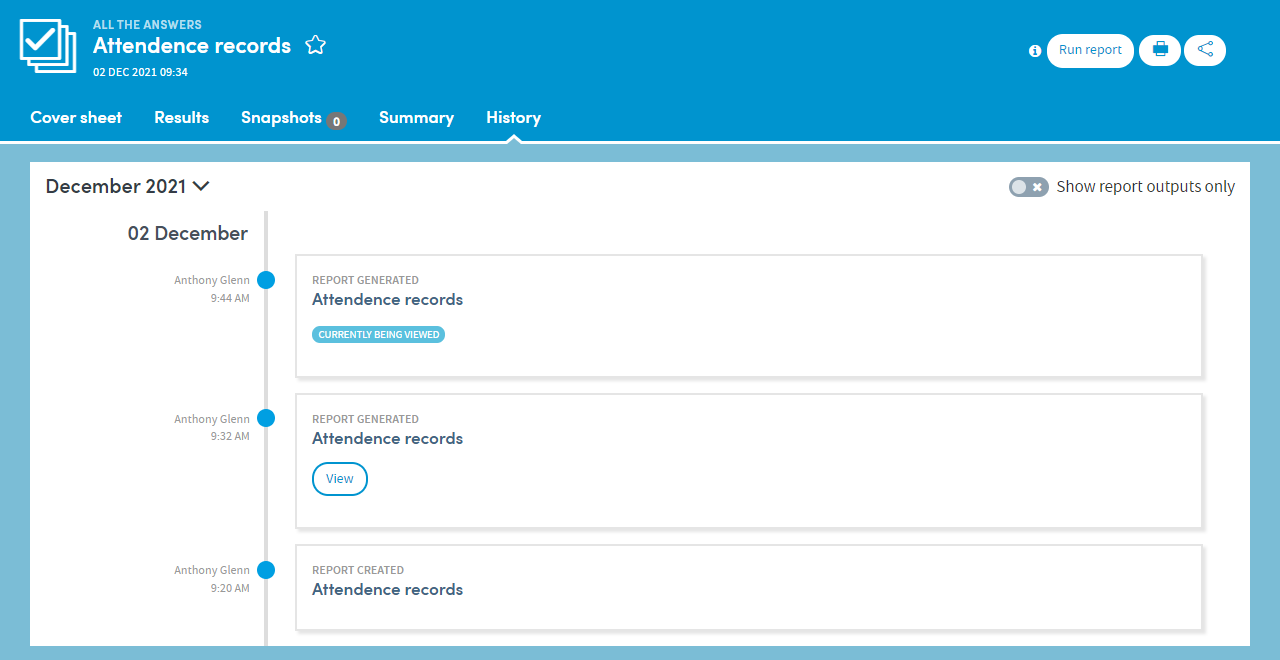Screen dimensions: 1280x660
Task: Click the Run report button
Action: tap(1090, 50)
